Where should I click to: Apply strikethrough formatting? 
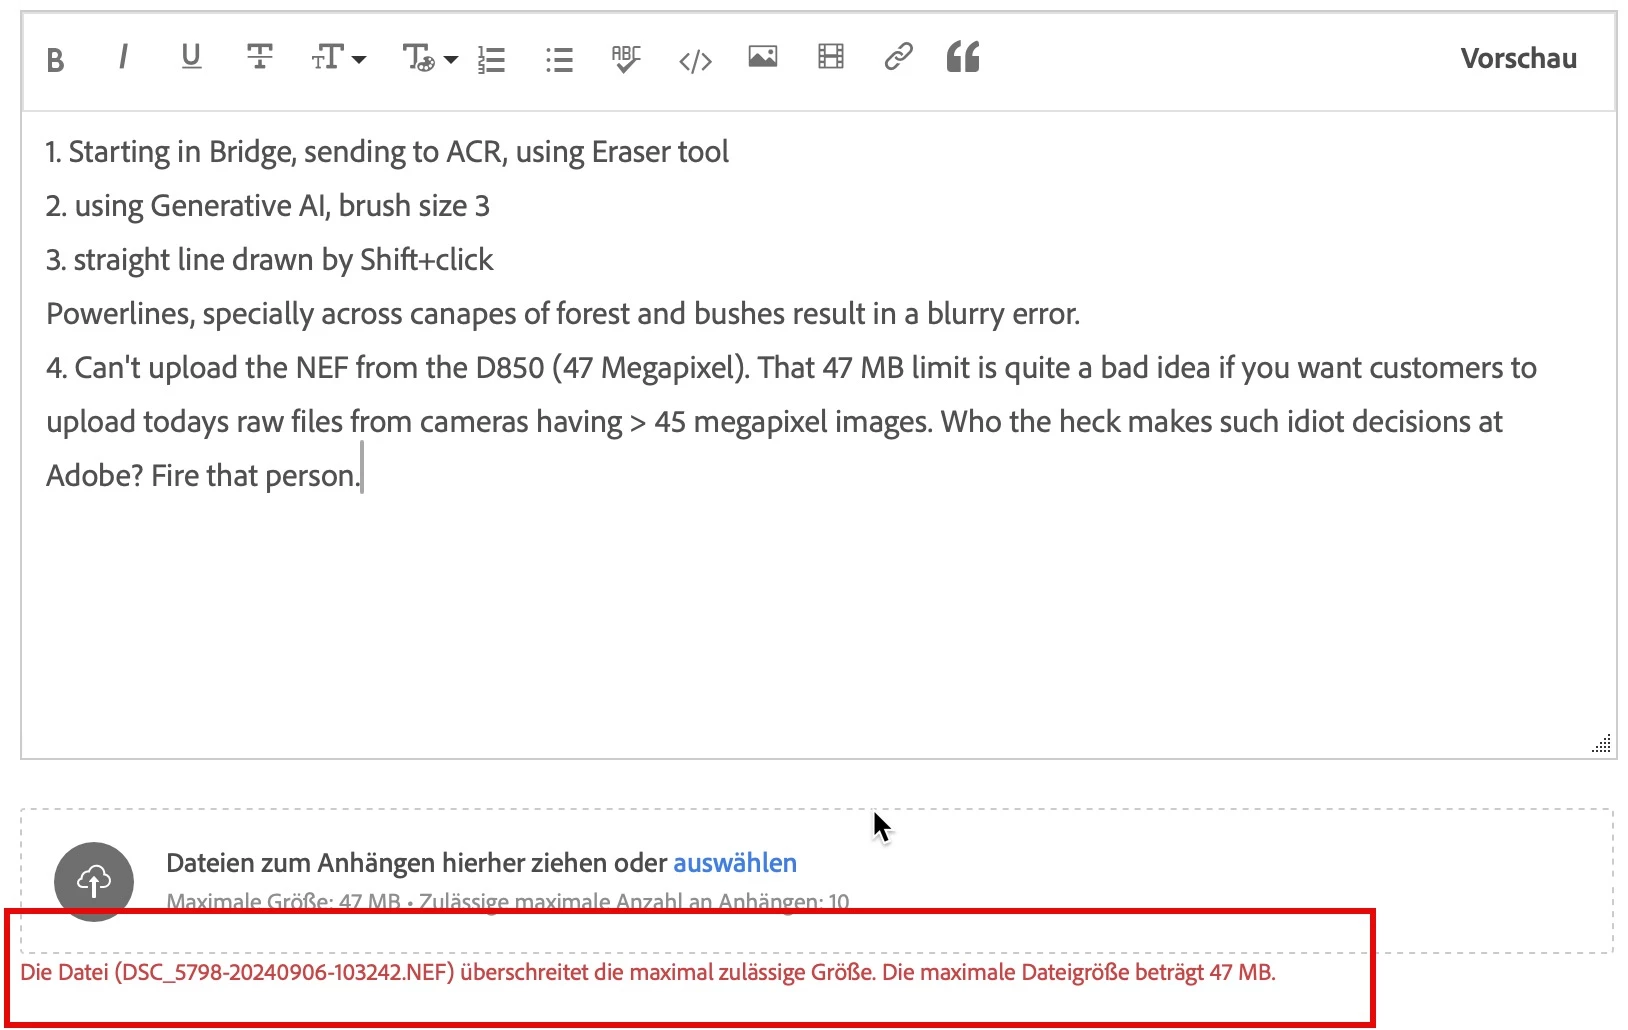(x=260, y=58)
